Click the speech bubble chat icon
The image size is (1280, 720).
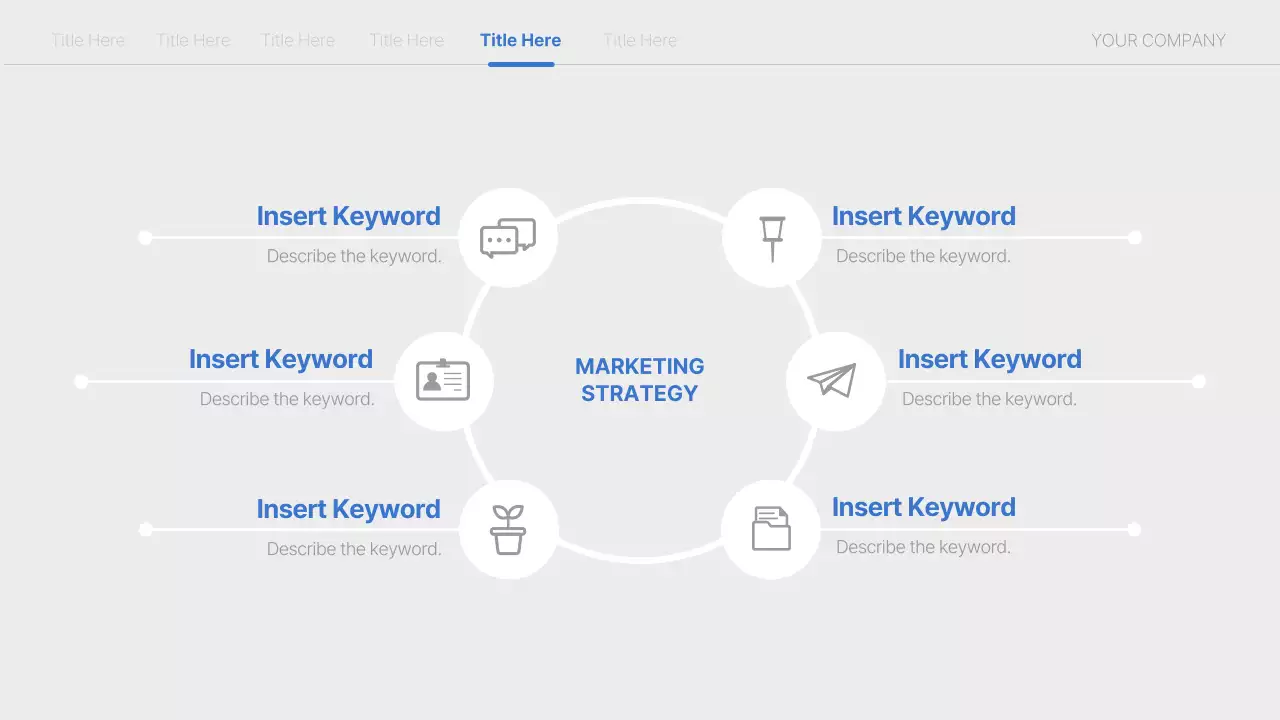[x=508, y=237]
